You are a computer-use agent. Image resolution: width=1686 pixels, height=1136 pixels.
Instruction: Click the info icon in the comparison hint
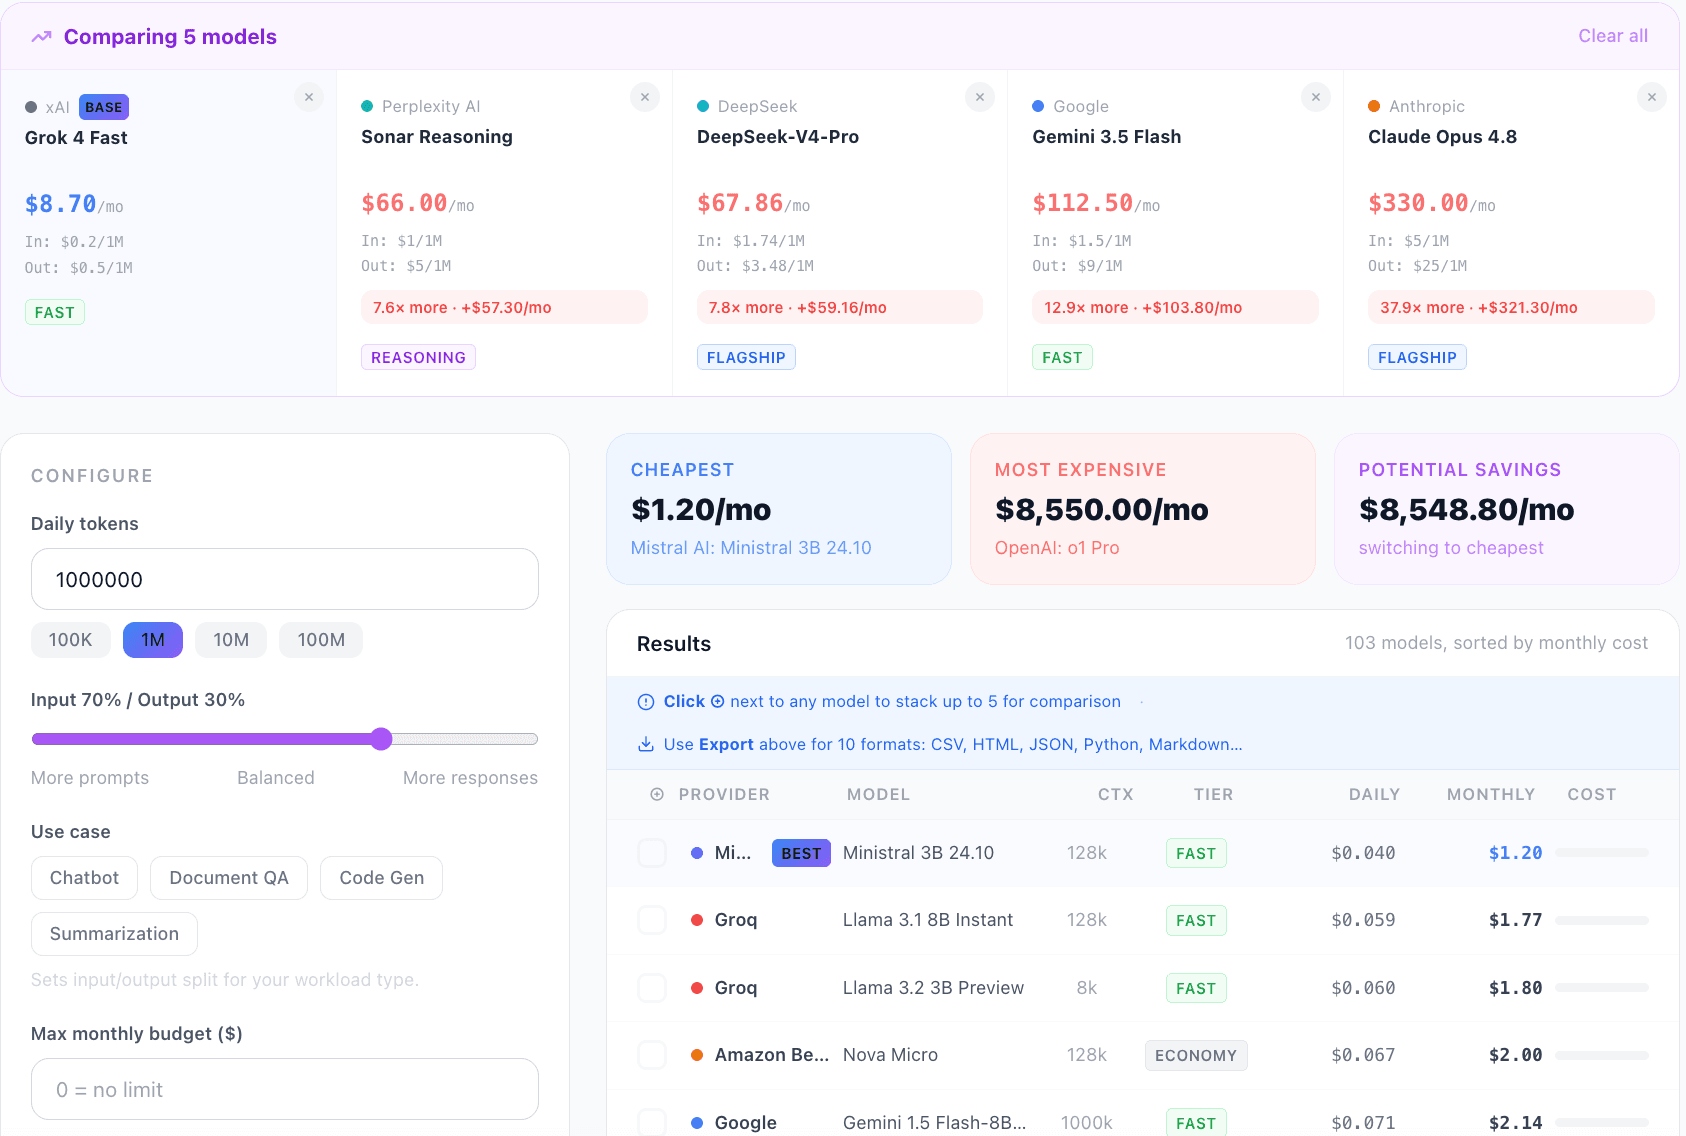[x=646, y=702]
